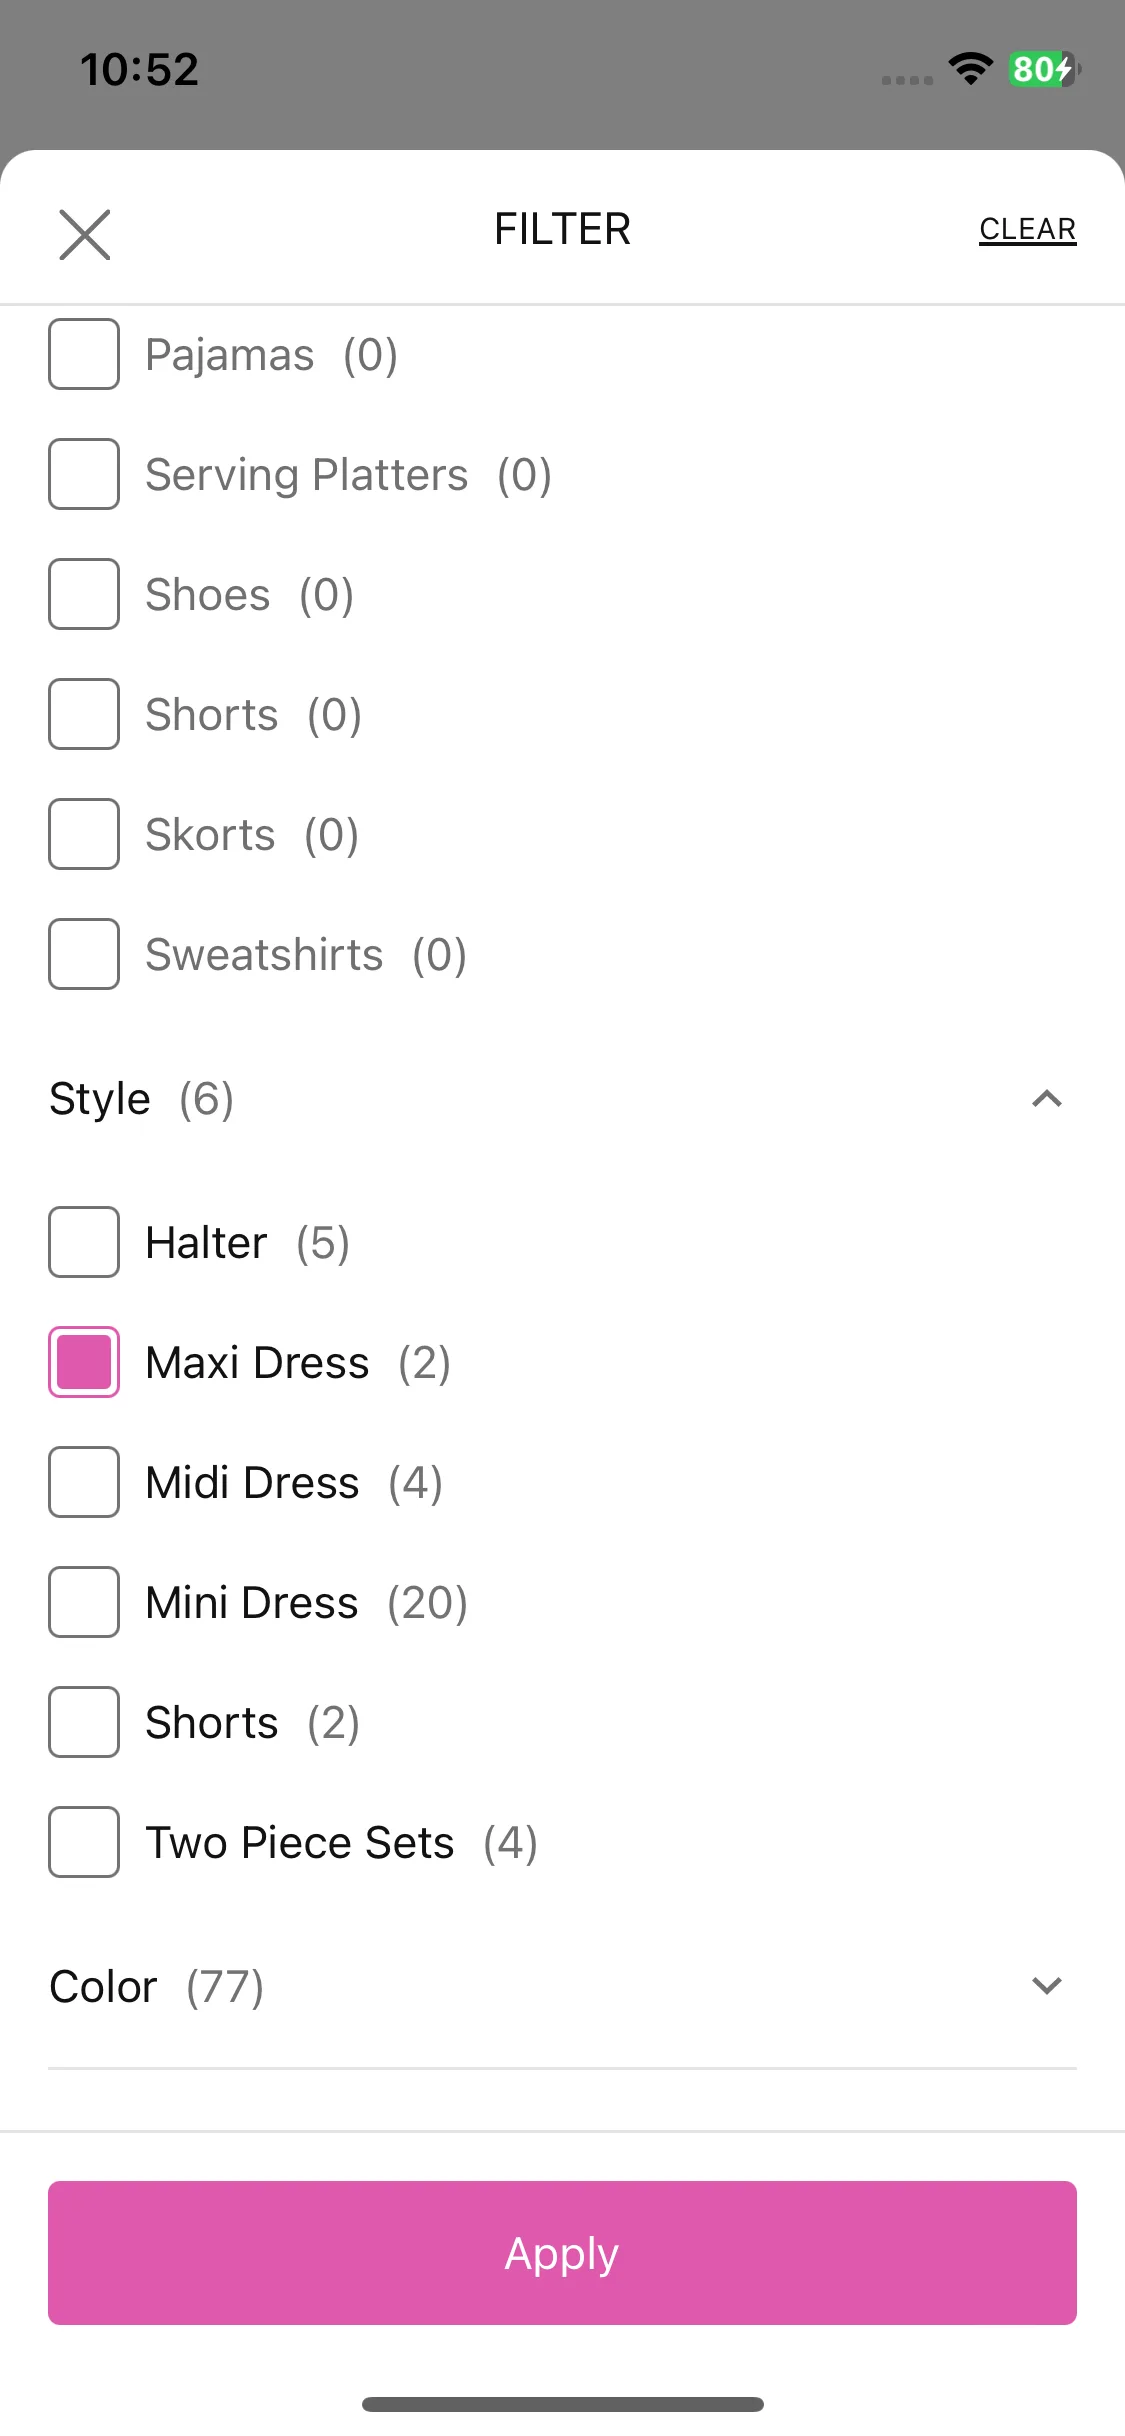The image size is (1125, 2436).
Task: Check the Skorts checkbox
Action: pyautogui.click(x=84, y=834)
